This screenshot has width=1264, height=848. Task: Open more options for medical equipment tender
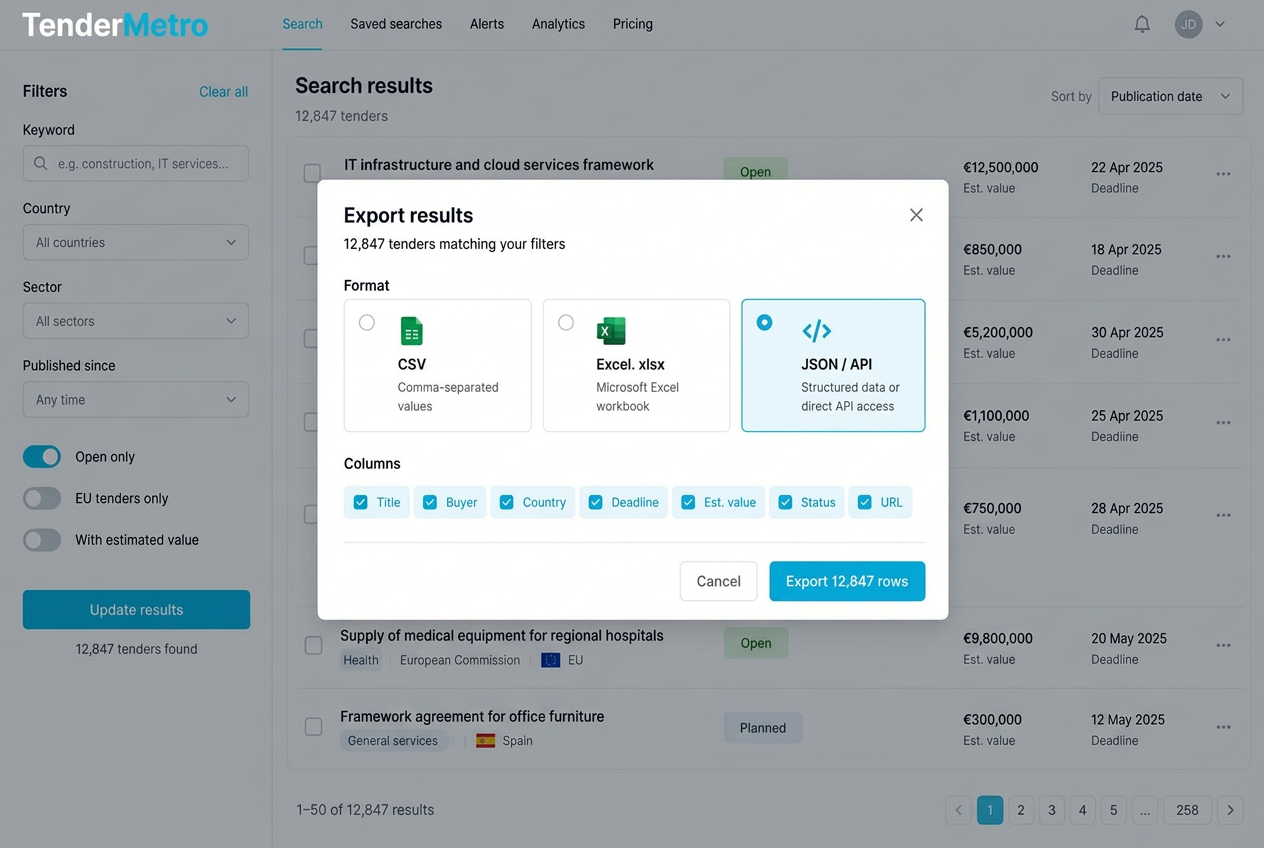[x=1223, y=645]
